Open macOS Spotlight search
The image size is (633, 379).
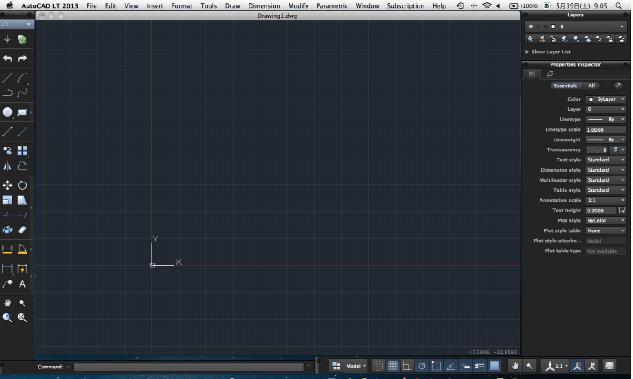618,6
